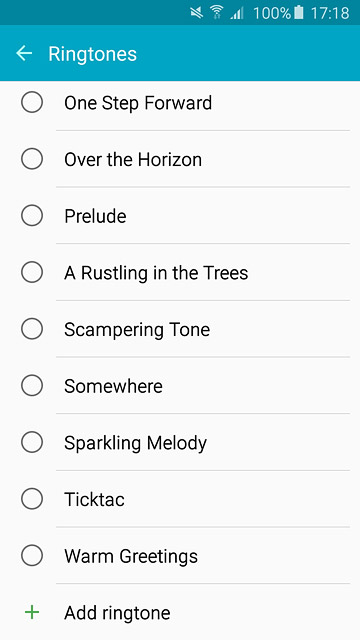
Task: Tap the muted sound icon in the status bar
Action: coord(197,13)
